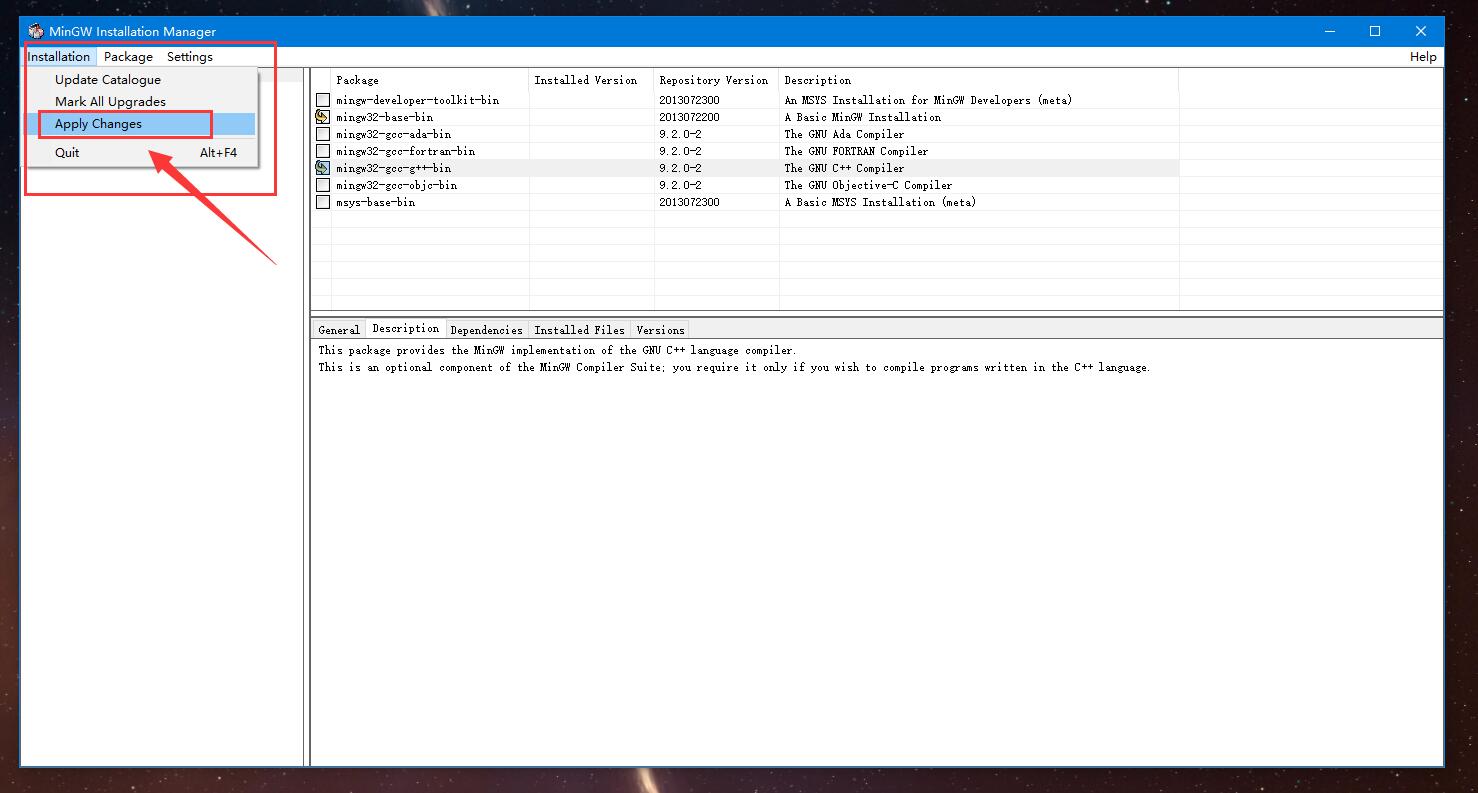Open the Settings menu
The image size is (1478, 793).
click(190, 57)
